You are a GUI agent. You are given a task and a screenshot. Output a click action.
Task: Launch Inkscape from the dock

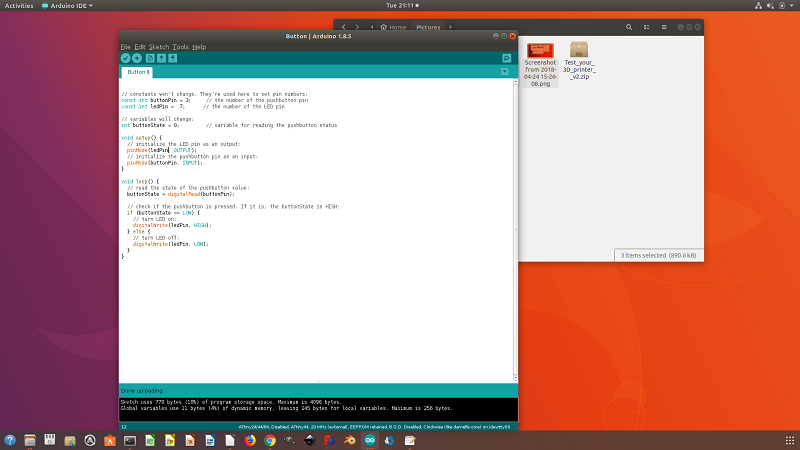click(x=310, y=440)
